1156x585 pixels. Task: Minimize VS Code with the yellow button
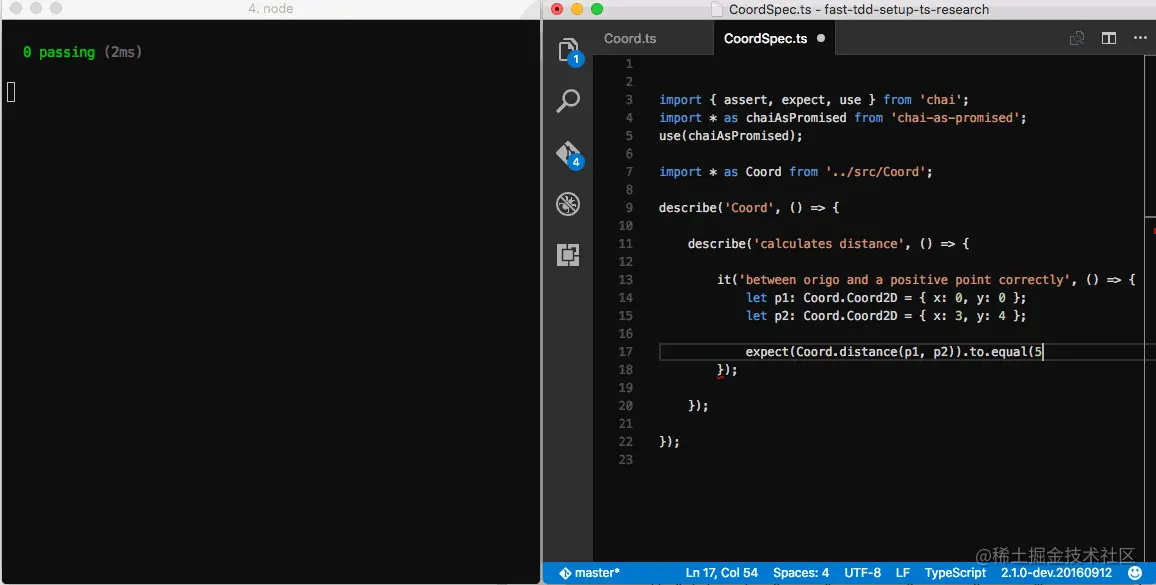(x=577, y=10)
